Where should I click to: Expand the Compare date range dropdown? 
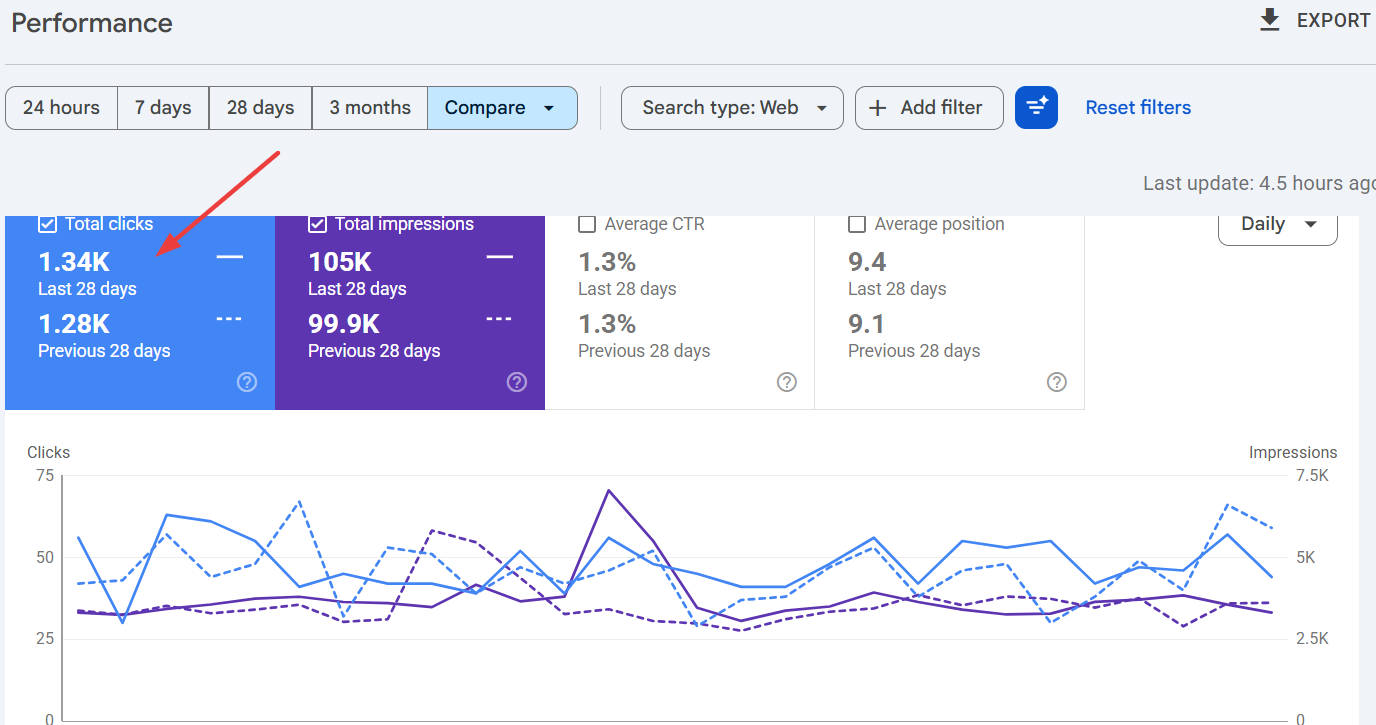502,108
